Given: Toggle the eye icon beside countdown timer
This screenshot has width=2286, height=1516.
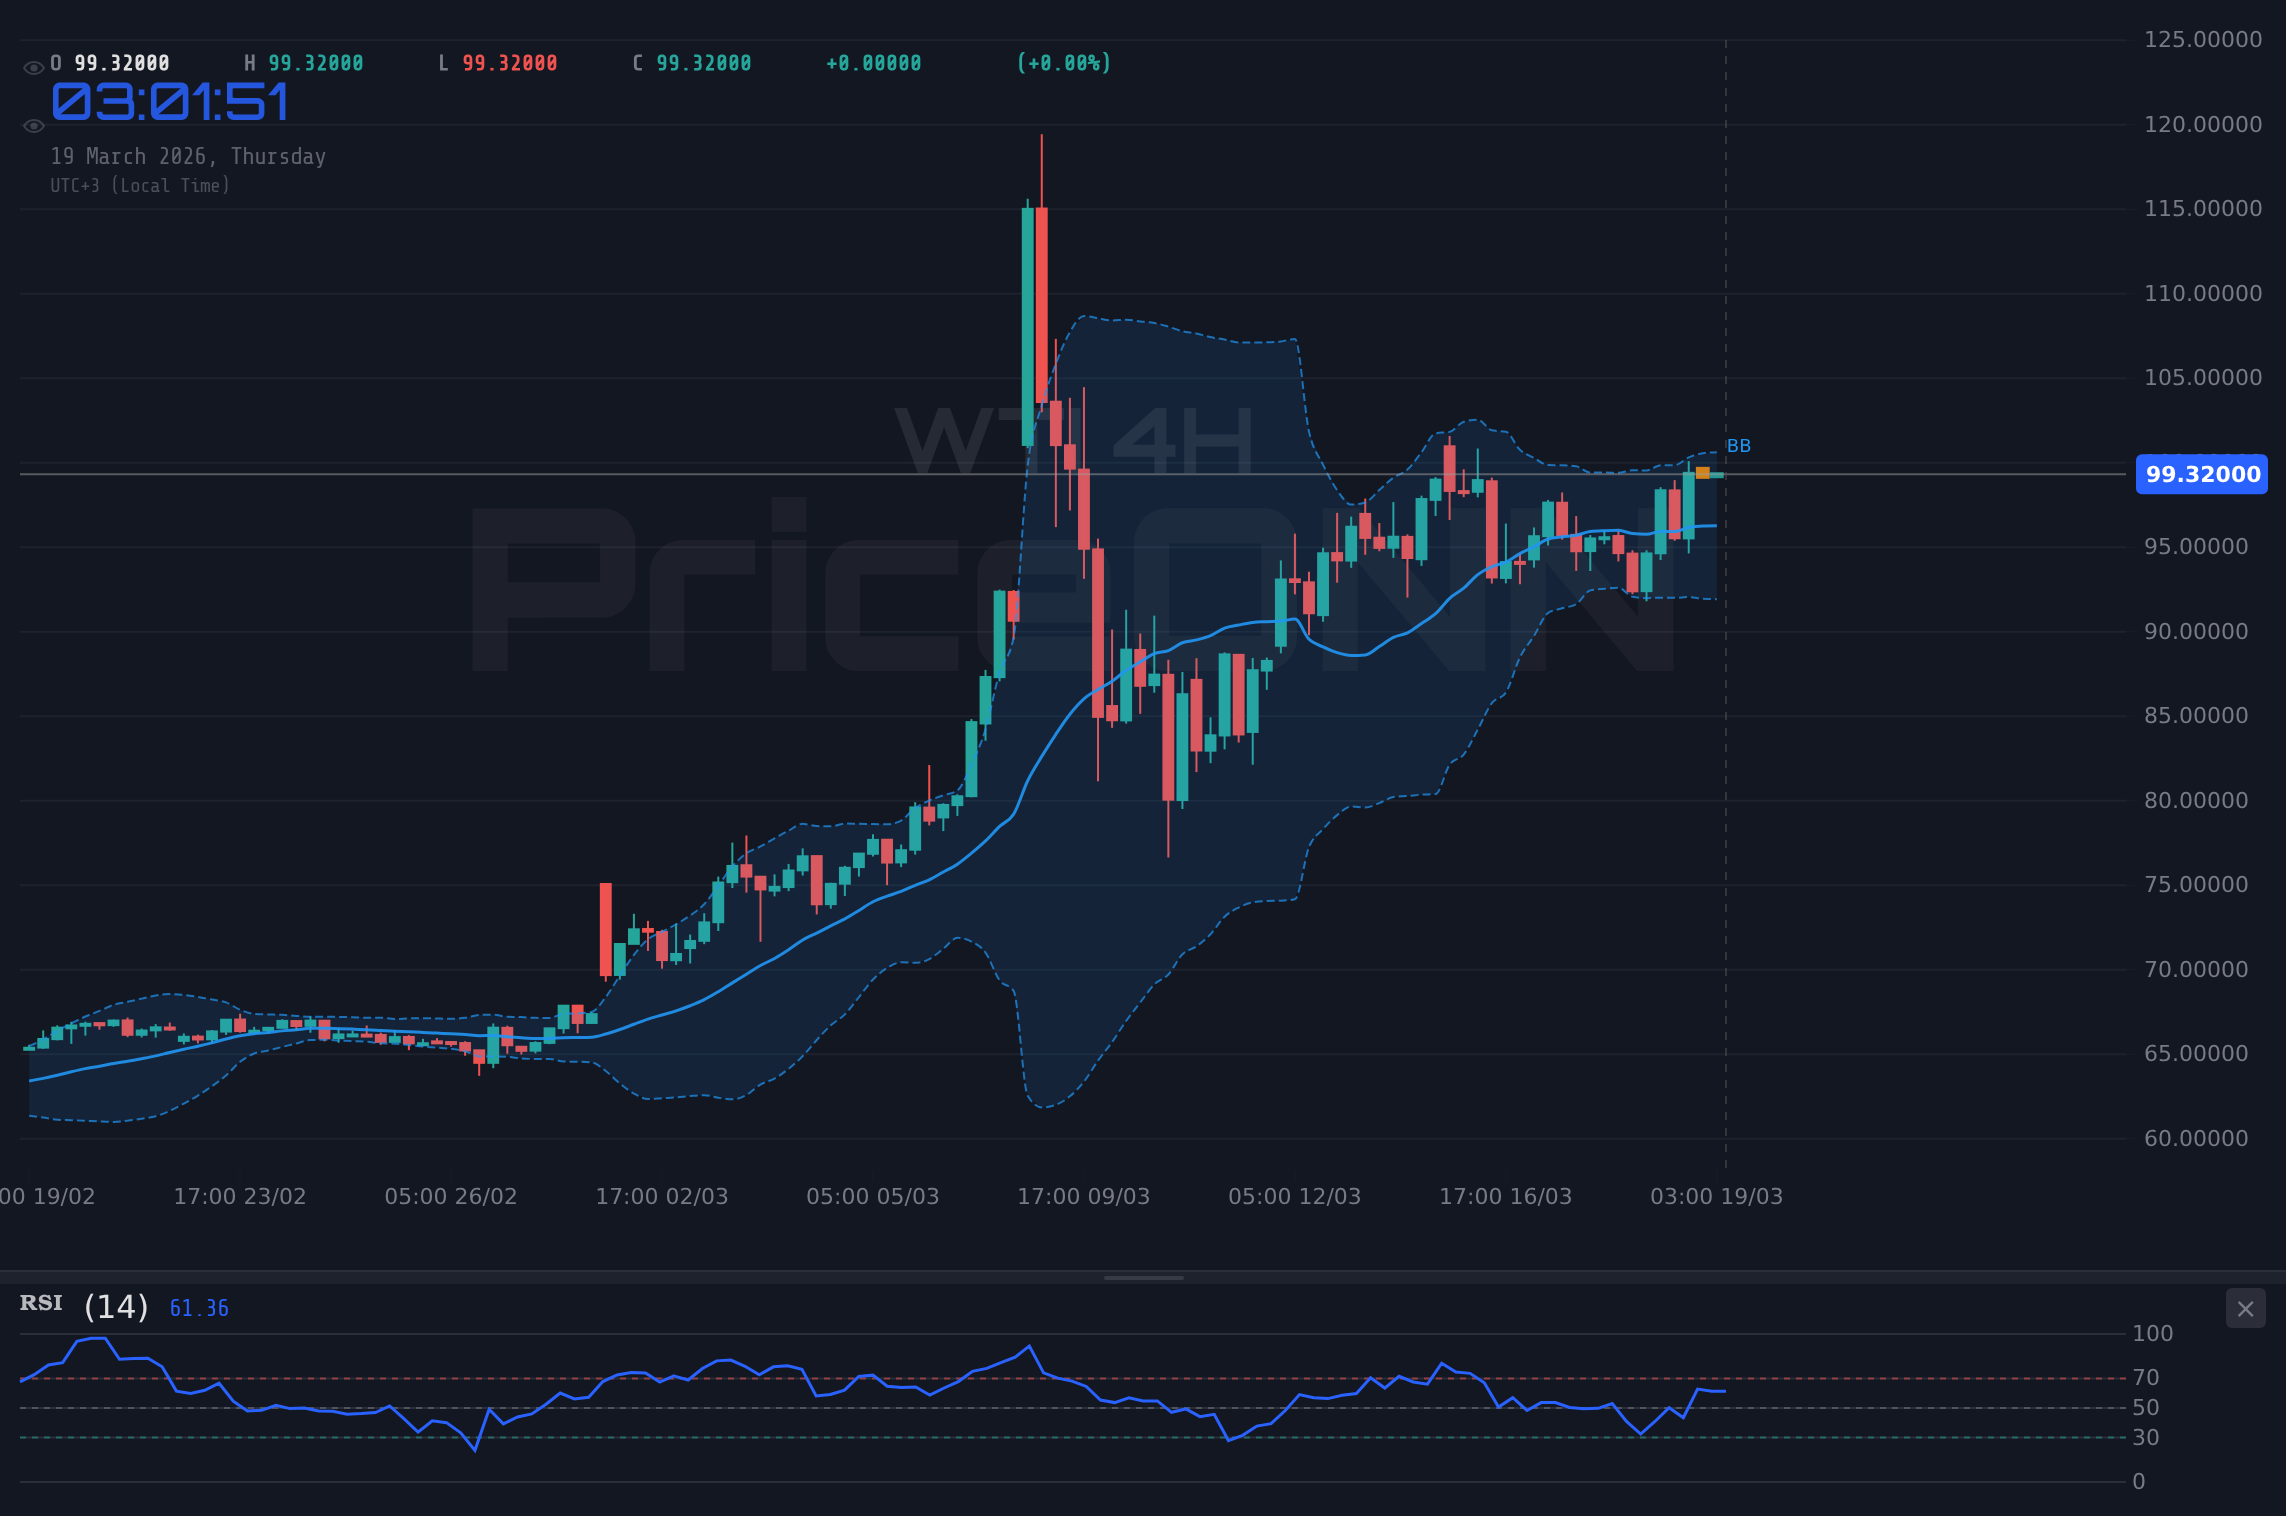Looking at the screenshot, I should (x=33, y=126).
